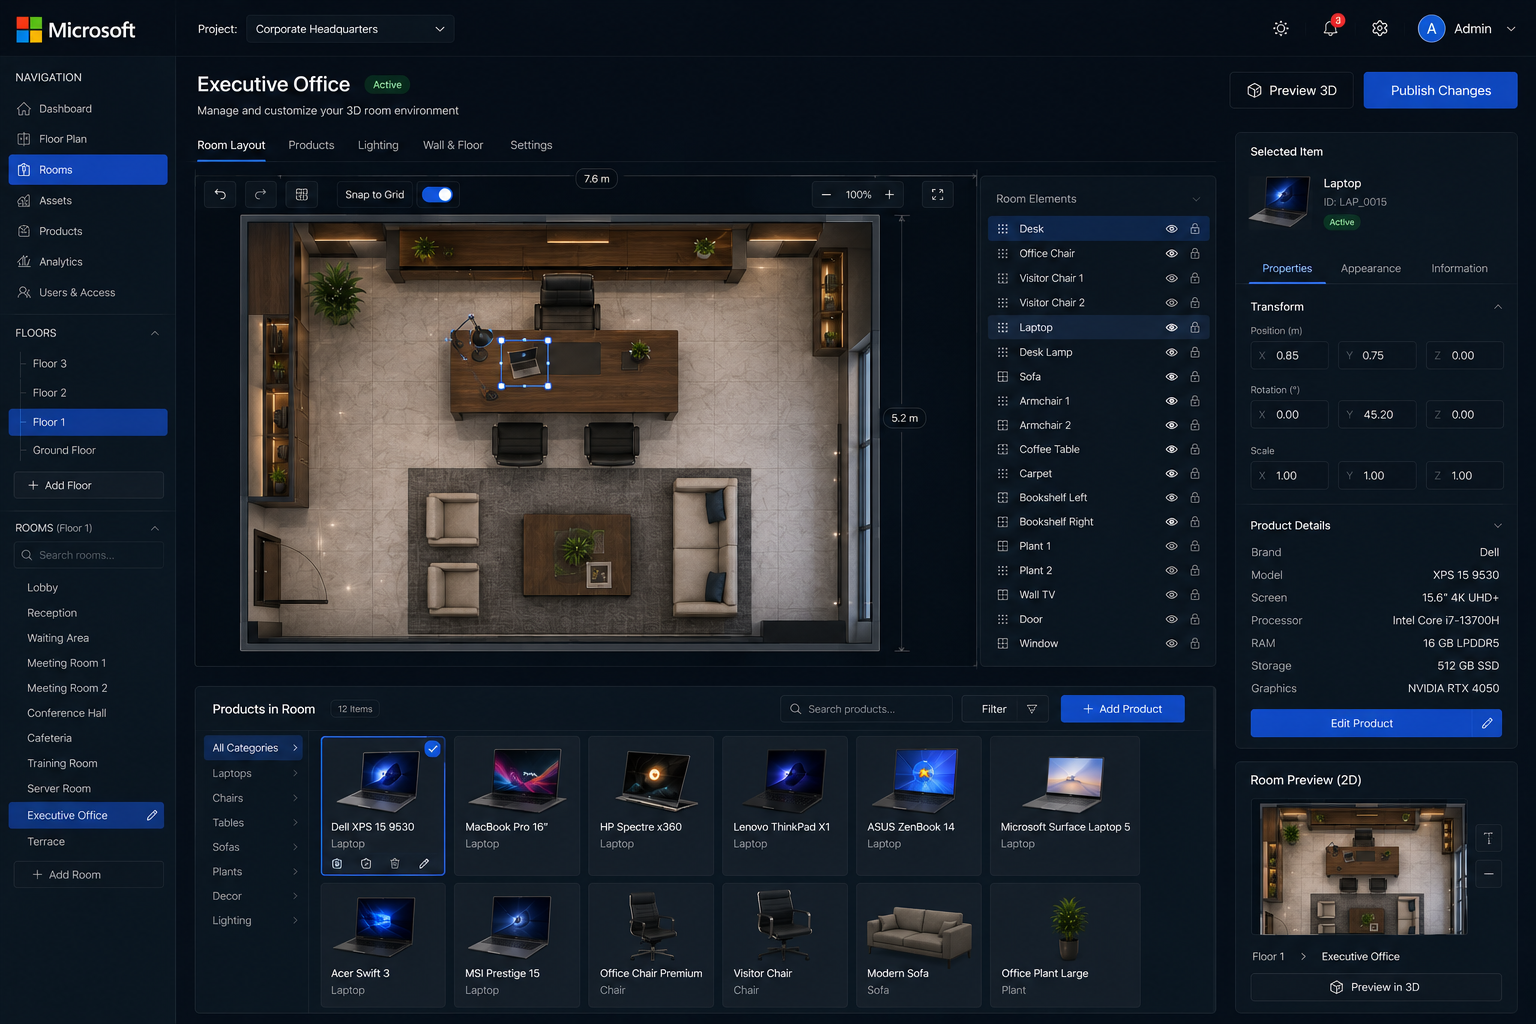The image size is (1536, 1024).
Task: Expand the Laptops category in product list
Action: click(x=255, y=774)
